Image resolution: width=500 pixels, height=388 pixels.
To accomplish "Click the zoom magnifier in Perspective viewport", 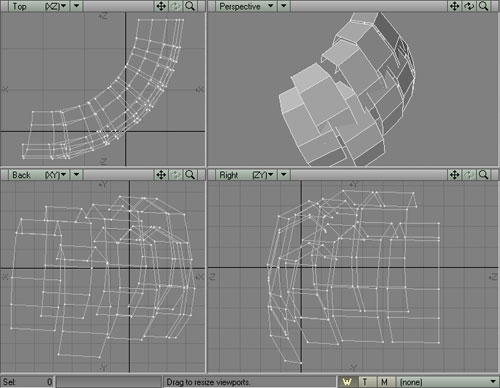I will click(483, 6).
